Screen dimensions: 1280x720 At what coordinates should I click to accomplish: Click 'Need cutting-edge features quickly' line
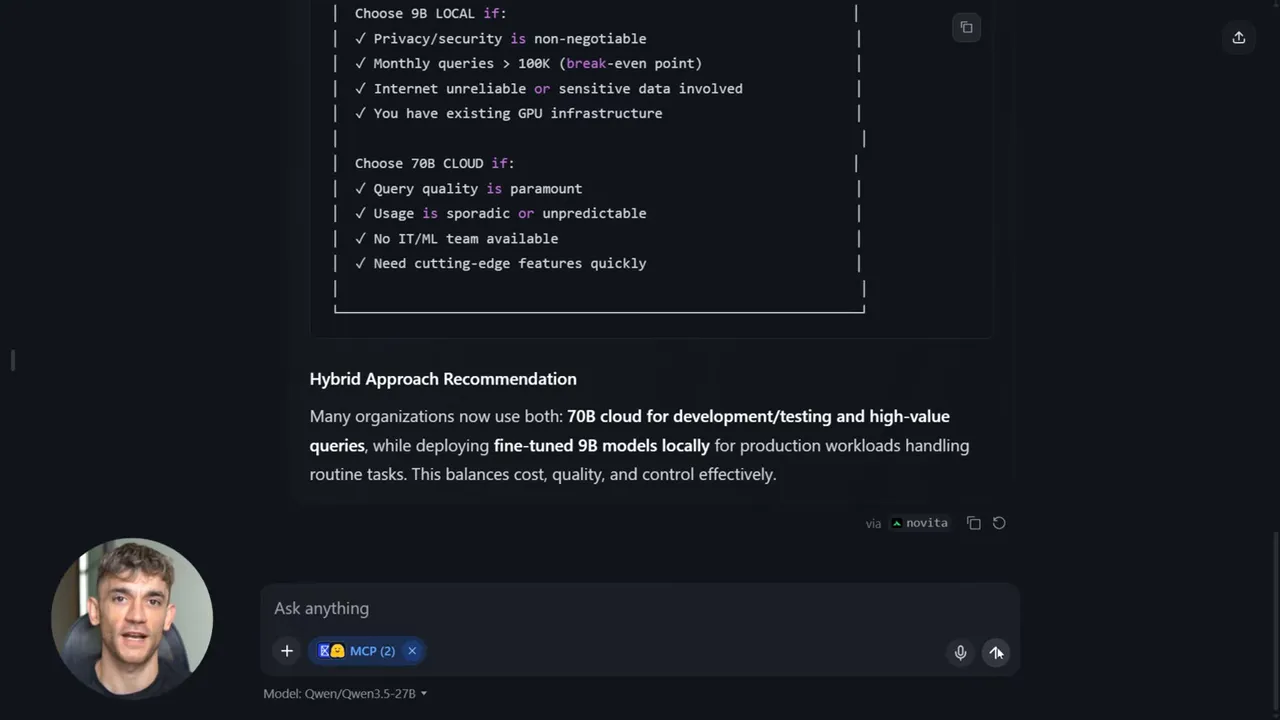(500, 263)
